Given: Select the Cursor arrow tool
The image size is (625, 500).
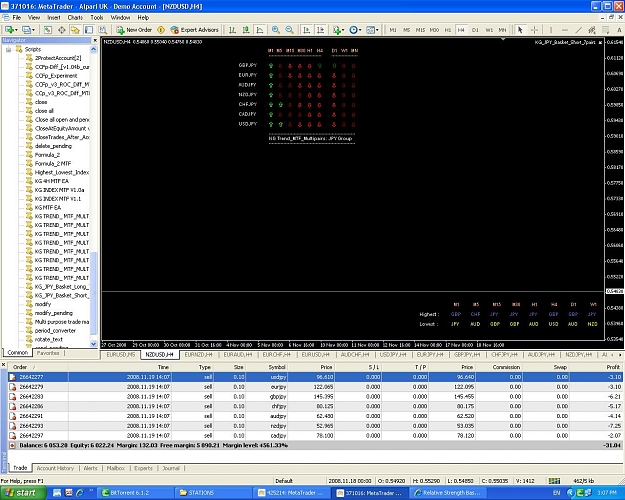Looking at the screenshot, I should point(520,30).
